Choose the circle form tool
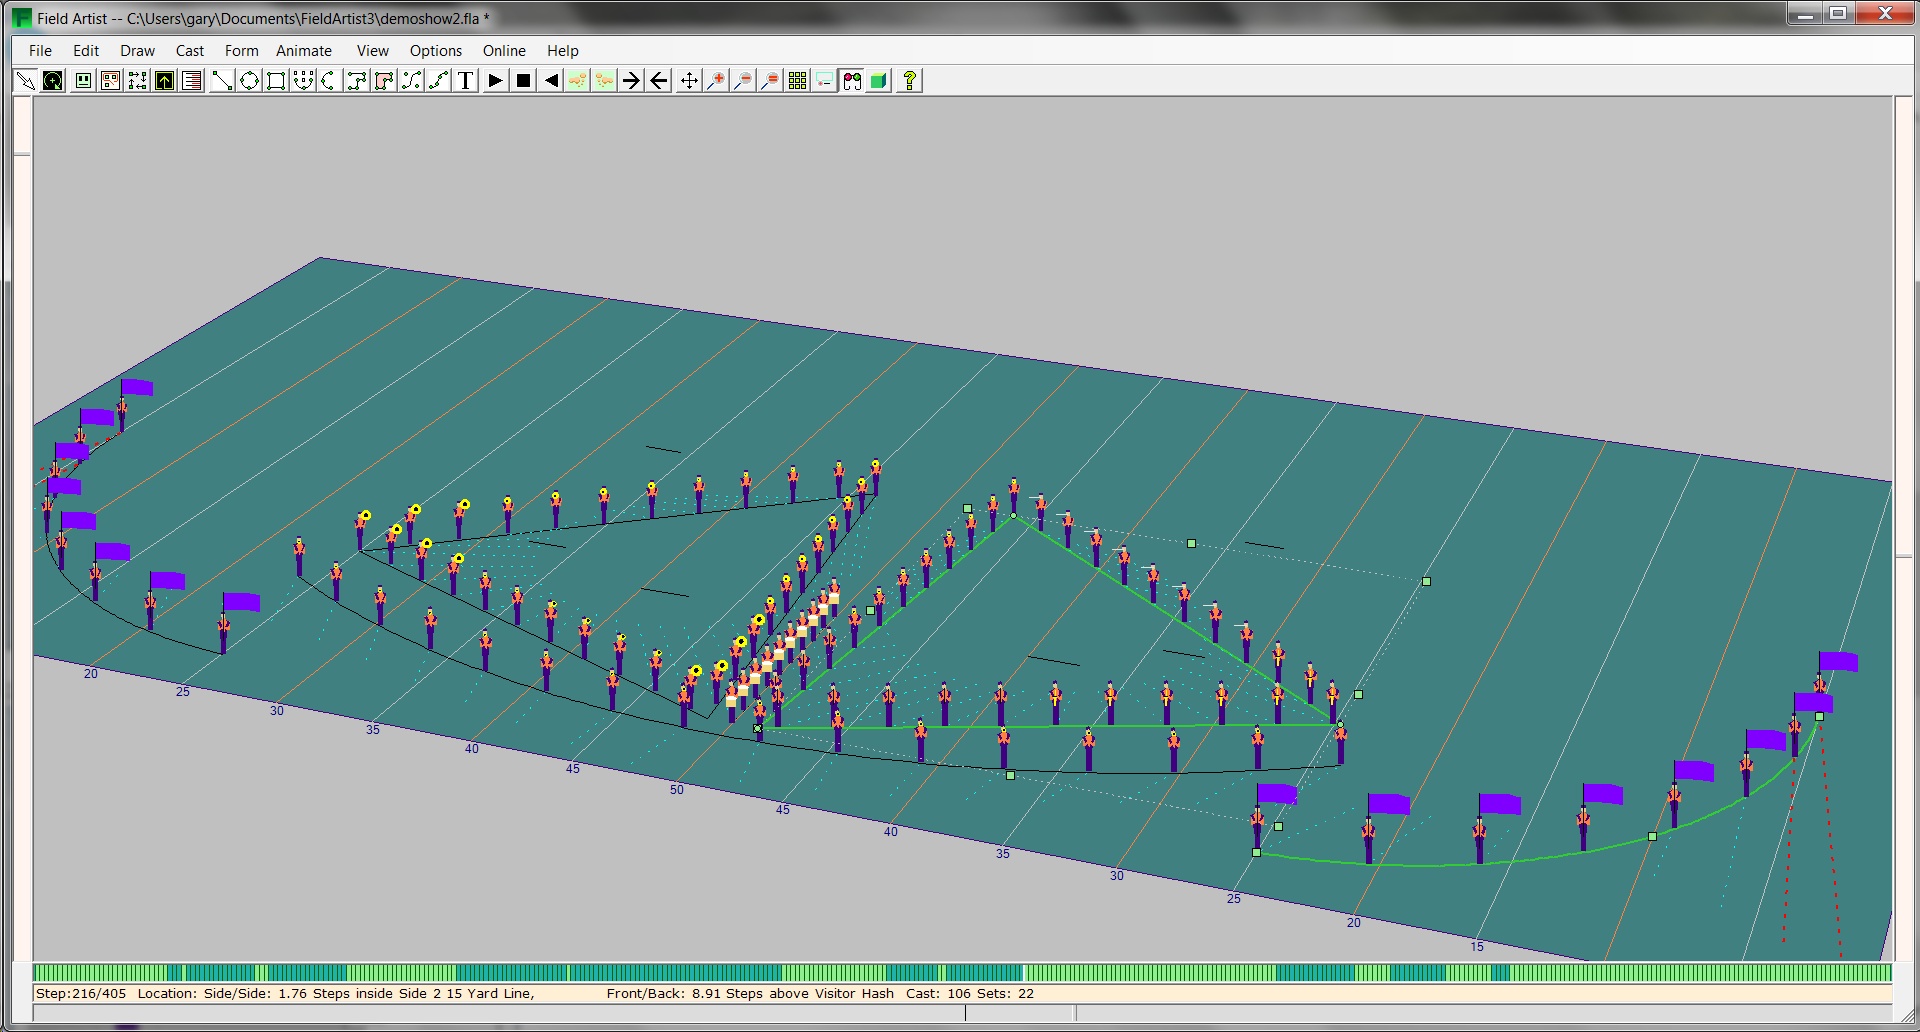Screen dimensions: 1920x1032 tap(249, 81)
